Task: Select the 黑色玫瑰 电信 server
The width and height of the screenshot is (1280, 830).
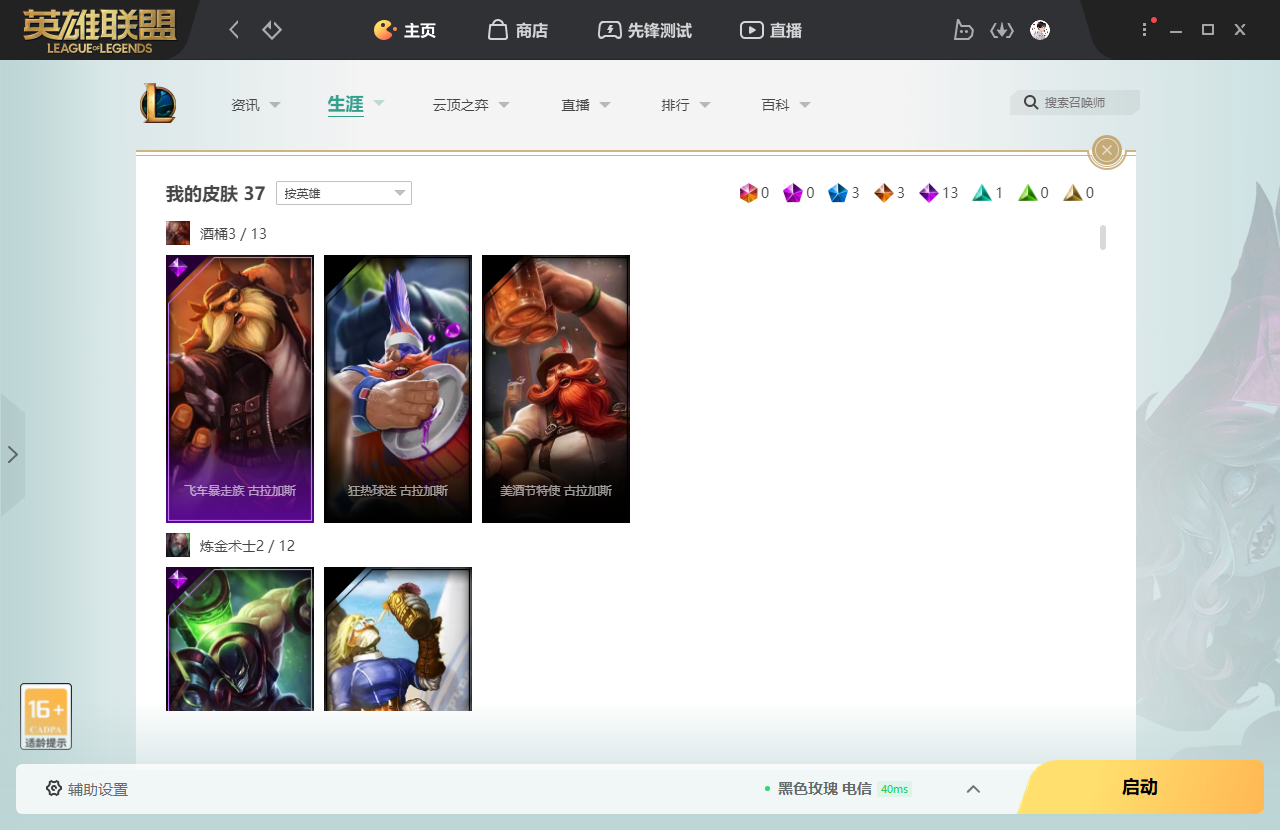Action: point(825,789)
